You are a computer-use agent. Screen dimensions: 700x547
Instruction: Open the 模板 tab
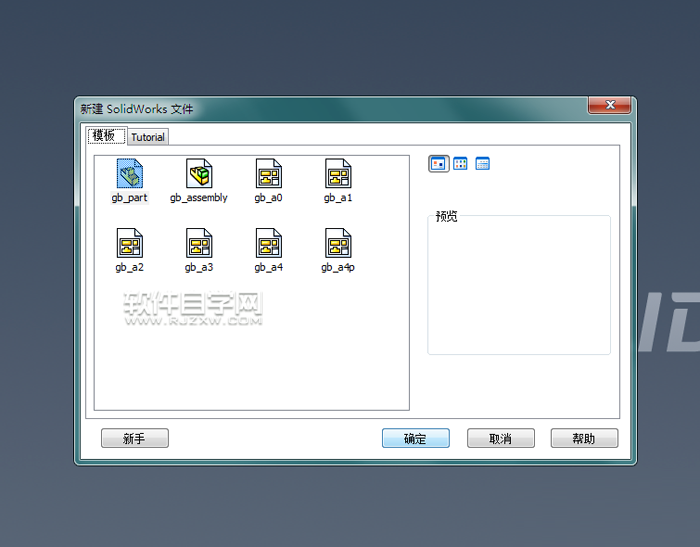pyautogui.click(x=106, y=136)
